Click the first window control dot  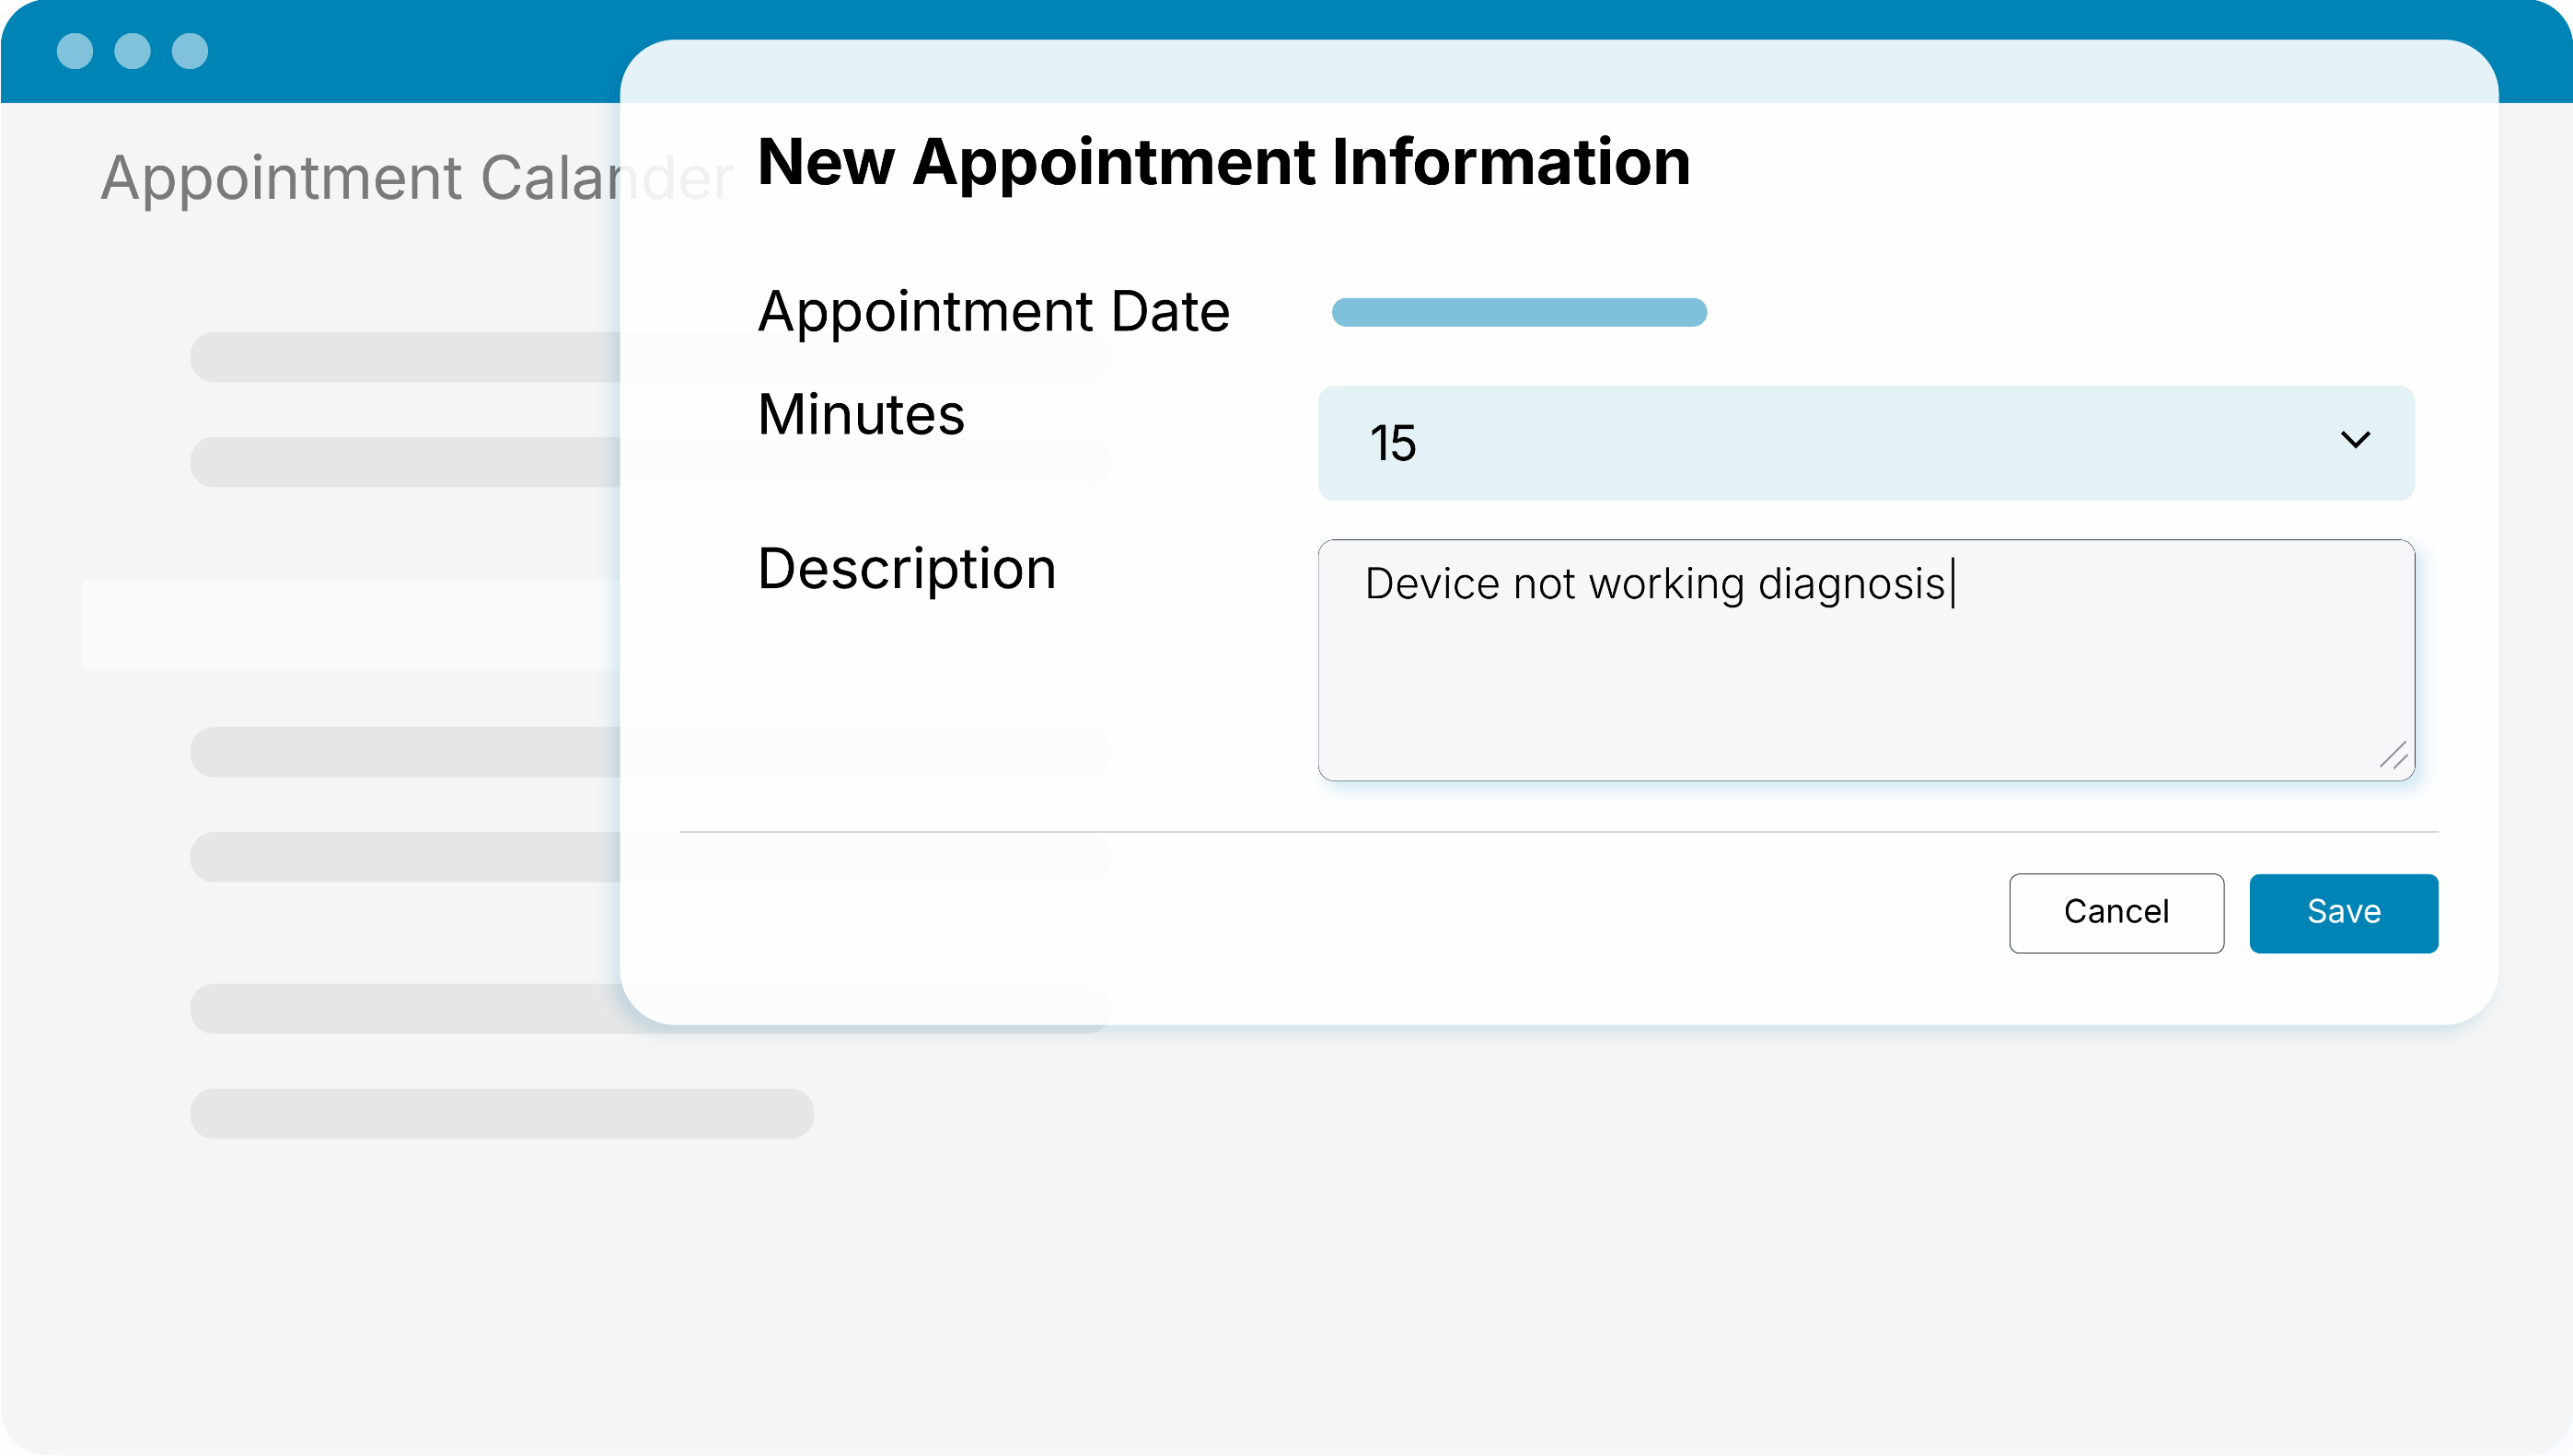(x=75, y=51)
